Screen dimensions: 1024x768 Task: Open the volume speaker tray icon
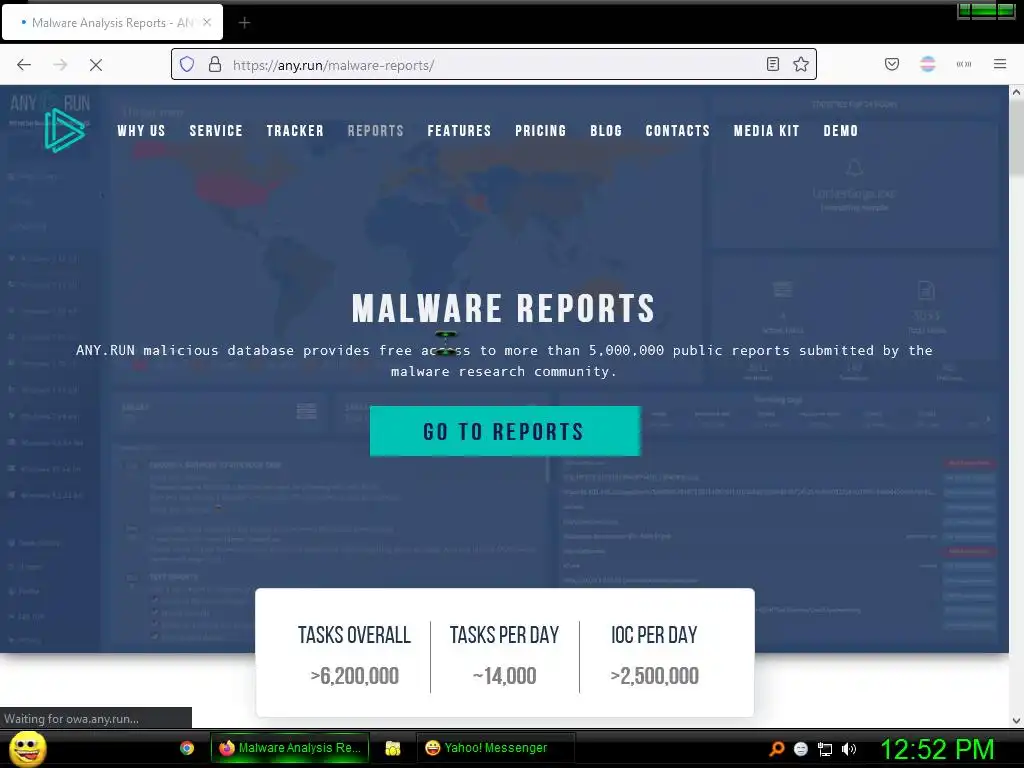click(849, 749)
